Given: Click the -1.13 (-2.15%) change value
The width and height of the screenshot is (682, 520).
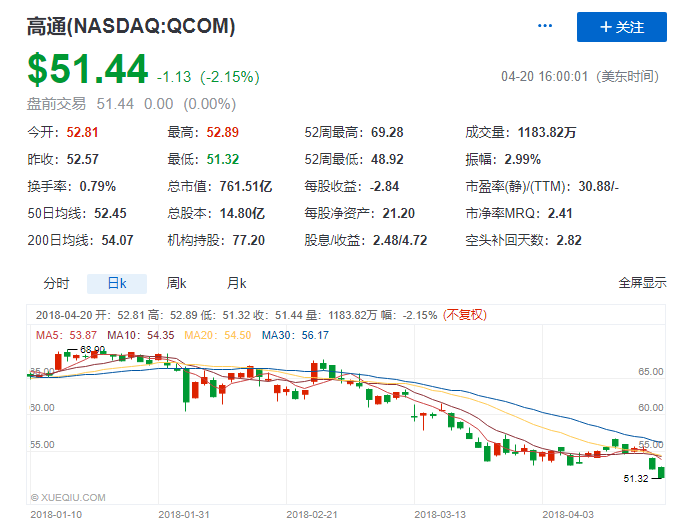Looking at the screenshot, I should pos(208,77).
